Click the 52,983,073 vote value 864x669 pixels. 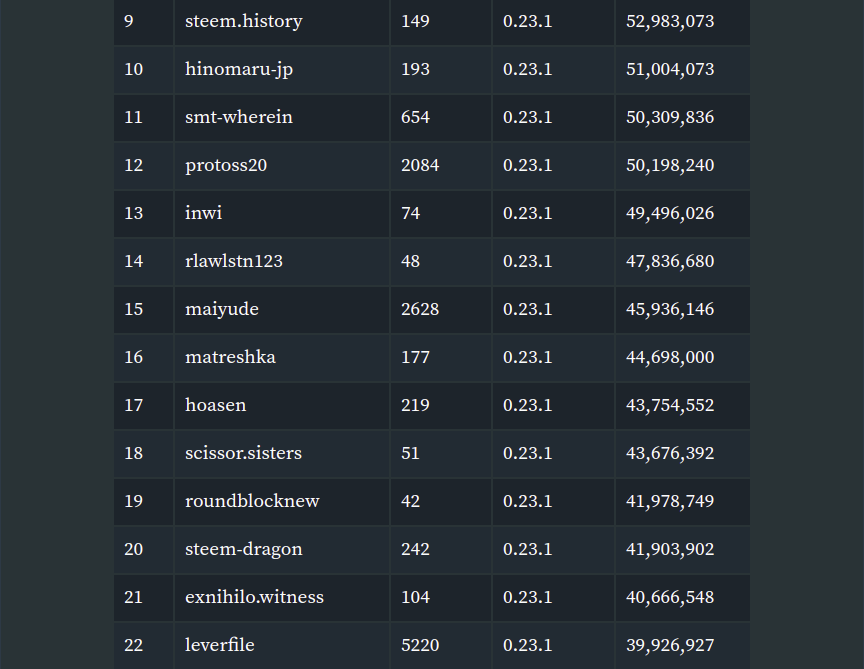pos(670,21)
